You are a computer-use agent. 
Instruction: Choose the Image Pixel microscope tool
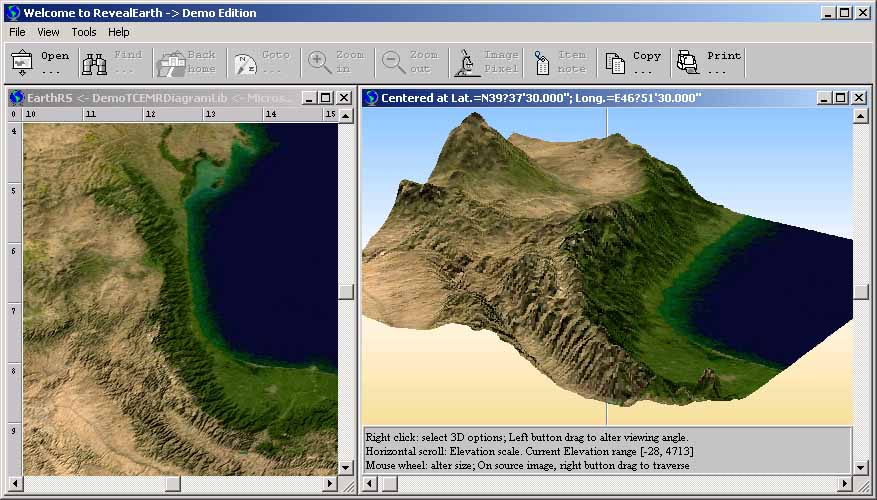click(x=467, y=63)
